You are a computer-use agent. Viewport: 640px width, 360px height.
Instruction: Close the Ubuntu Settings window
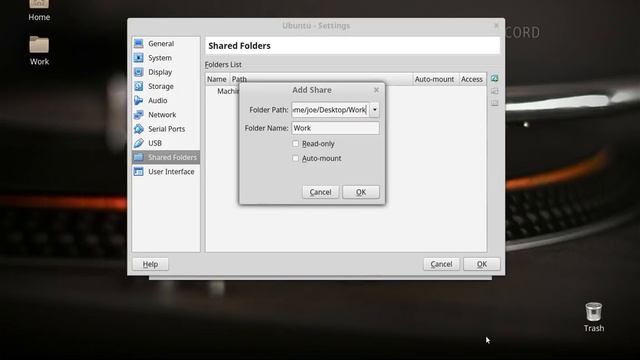point(496,26)
